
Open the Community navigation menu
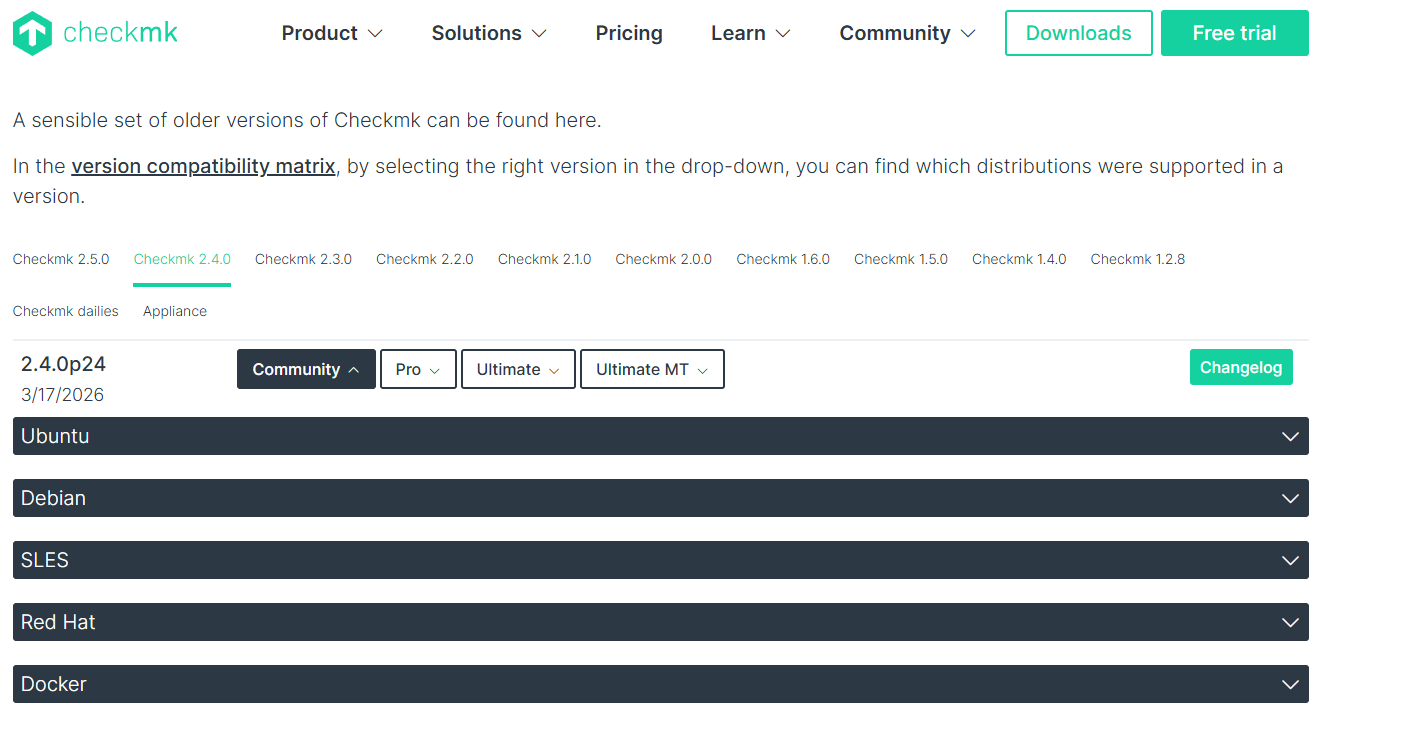click(907, 33)
